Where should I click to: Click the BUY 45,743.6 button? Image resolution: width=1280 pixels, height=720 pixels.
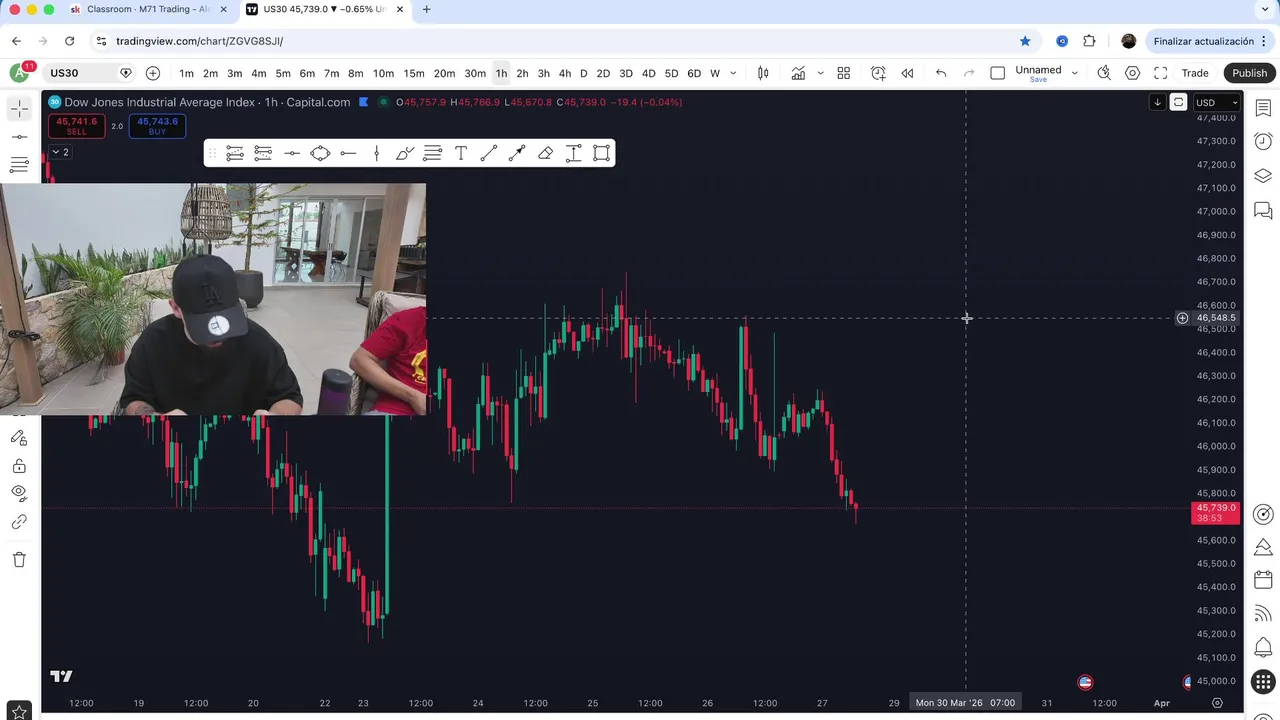click(x=157, y=126)
